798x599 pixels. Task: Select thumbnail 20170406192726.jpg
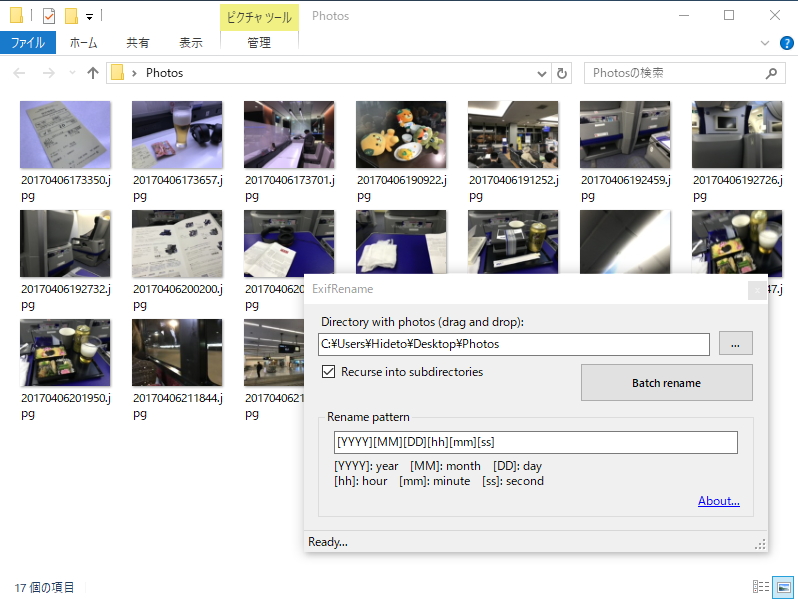[737, 134]
